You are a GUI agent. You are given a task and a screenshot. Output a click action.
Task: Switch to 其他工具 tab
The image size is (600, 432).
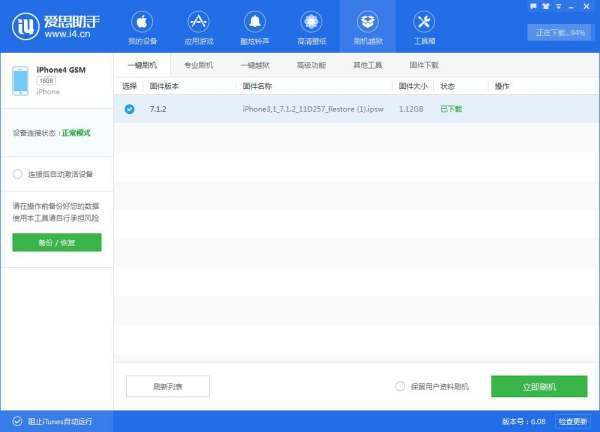(x=368, y=65)
